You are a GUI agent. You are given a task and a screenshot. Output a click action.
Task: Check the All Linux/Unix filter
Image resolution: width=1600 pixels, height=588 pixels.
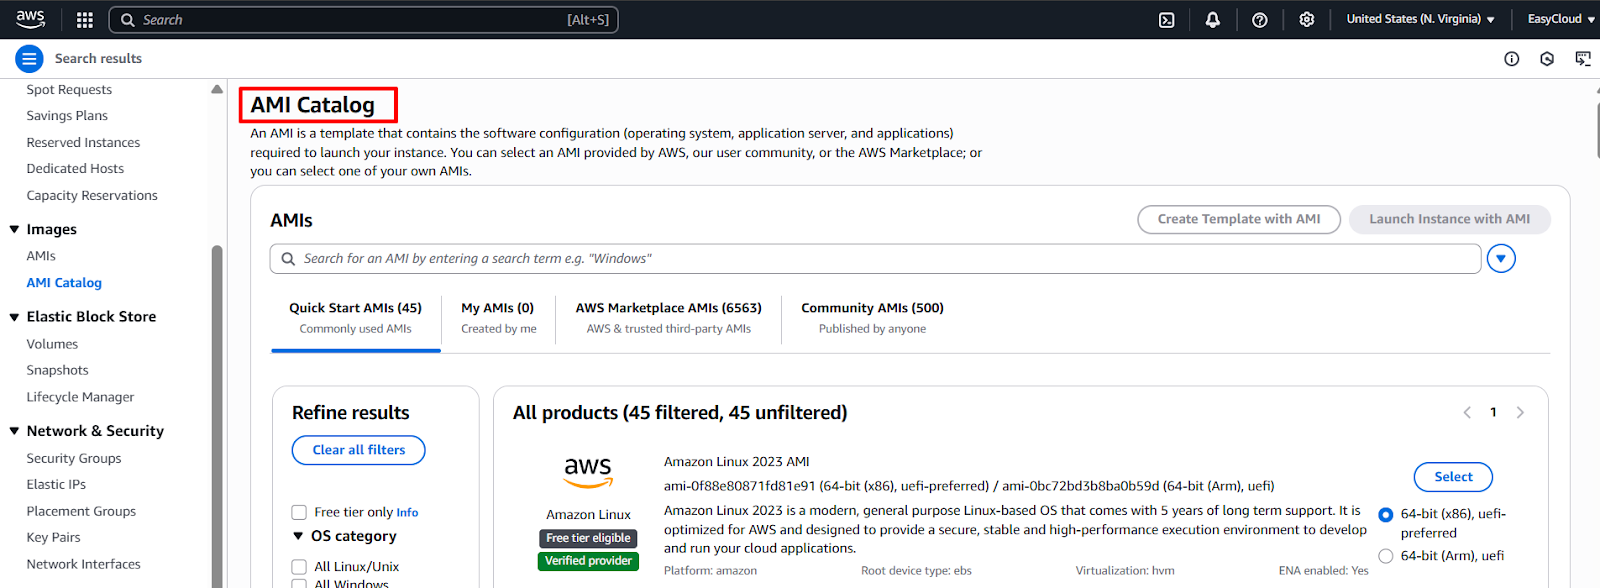[x=299, y=567]
